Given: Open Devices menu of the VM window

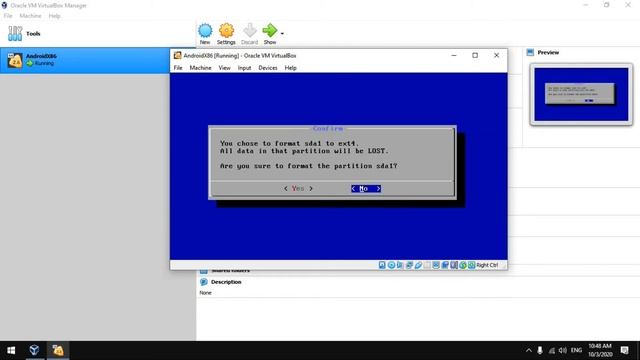Looking at the screenshot, I should pyautogui.click(x=268, y=68).
